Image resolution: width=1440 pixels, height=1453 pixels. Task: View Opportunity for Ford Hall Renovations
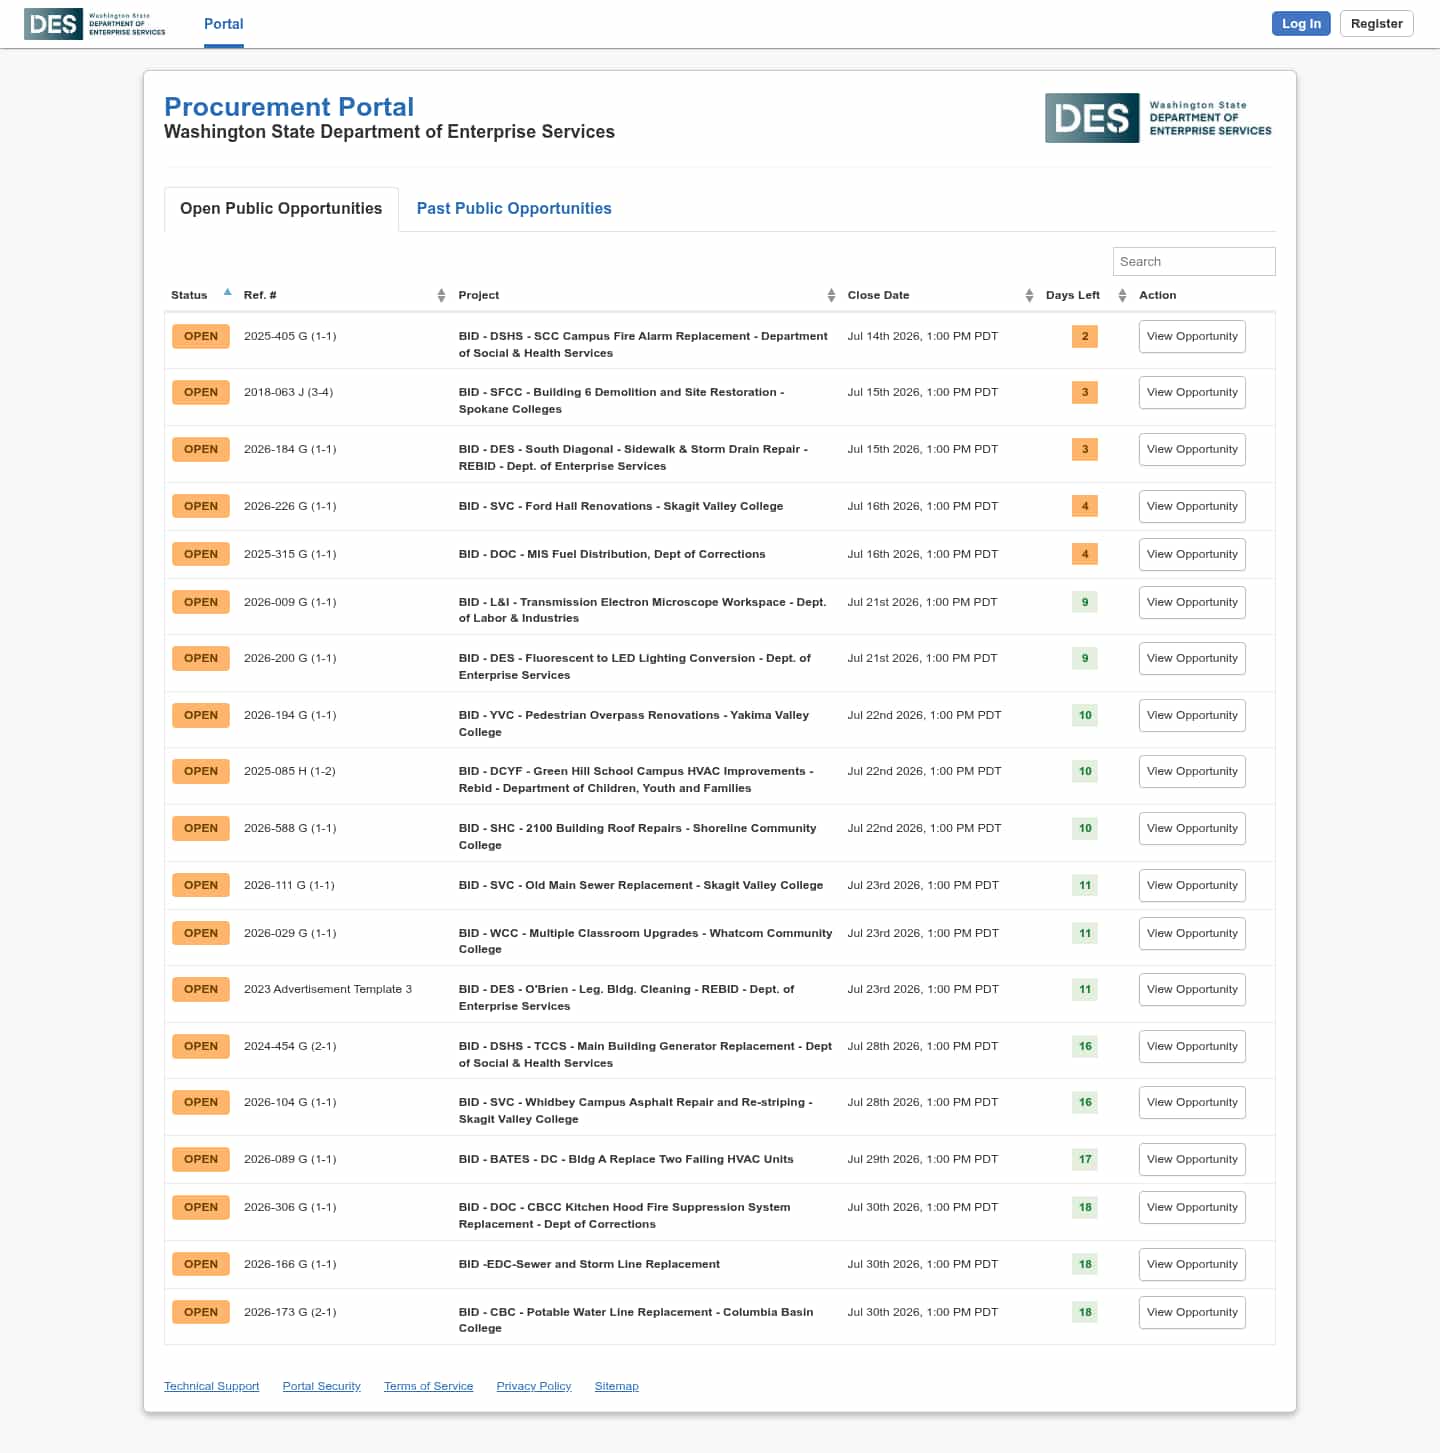[x=1192, y=507]
